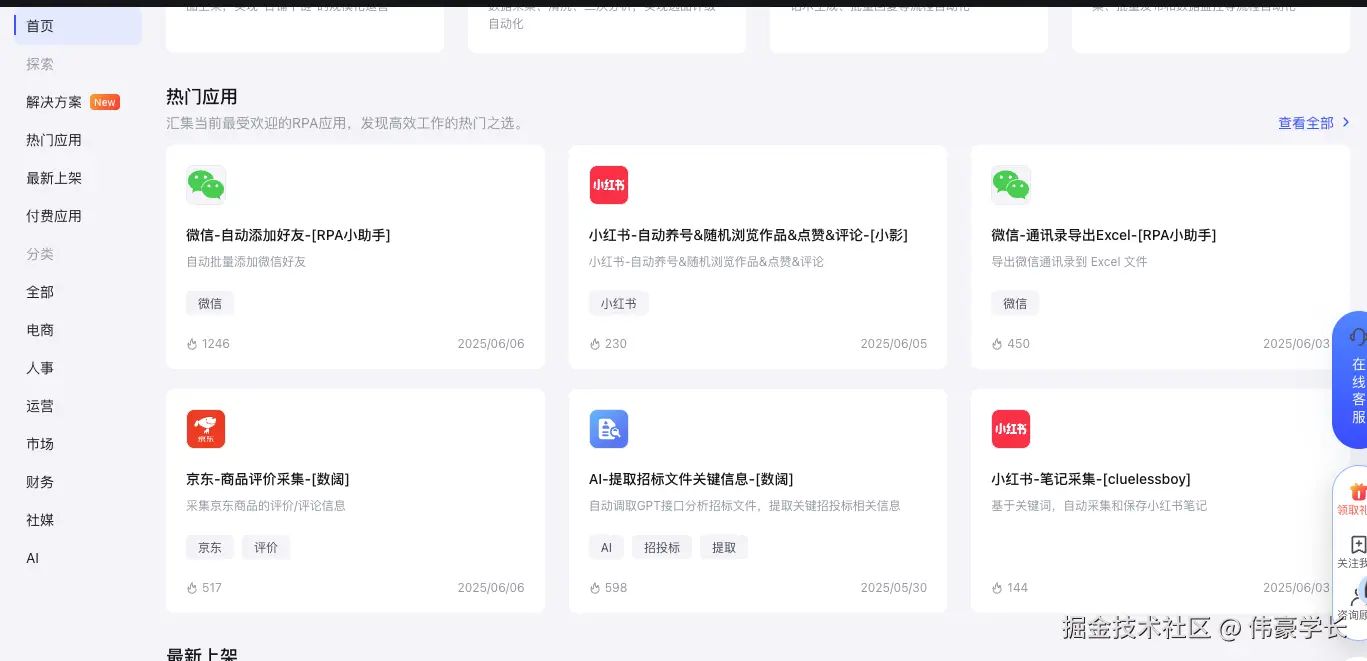This screenshot has height=661, width=1367.
Task: Click Xiaohongshu icon on 自动养号 card
Action: click(609, 185)
